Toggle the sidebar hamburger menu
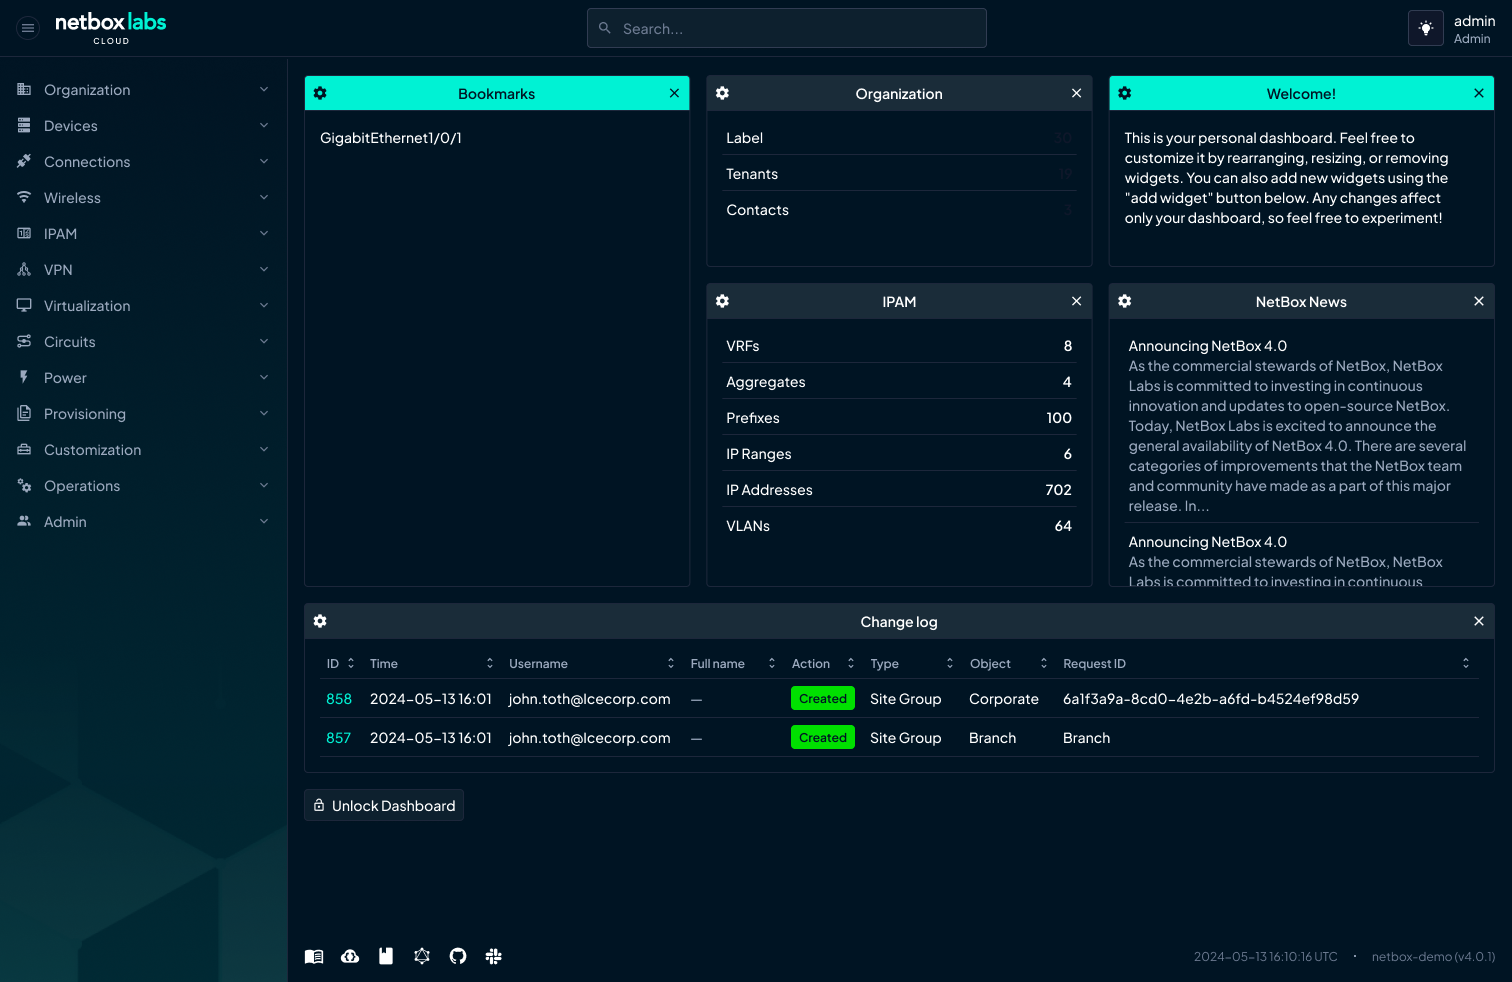The image size is (1512, 982). pyautogui.click(x=28, y=28)
